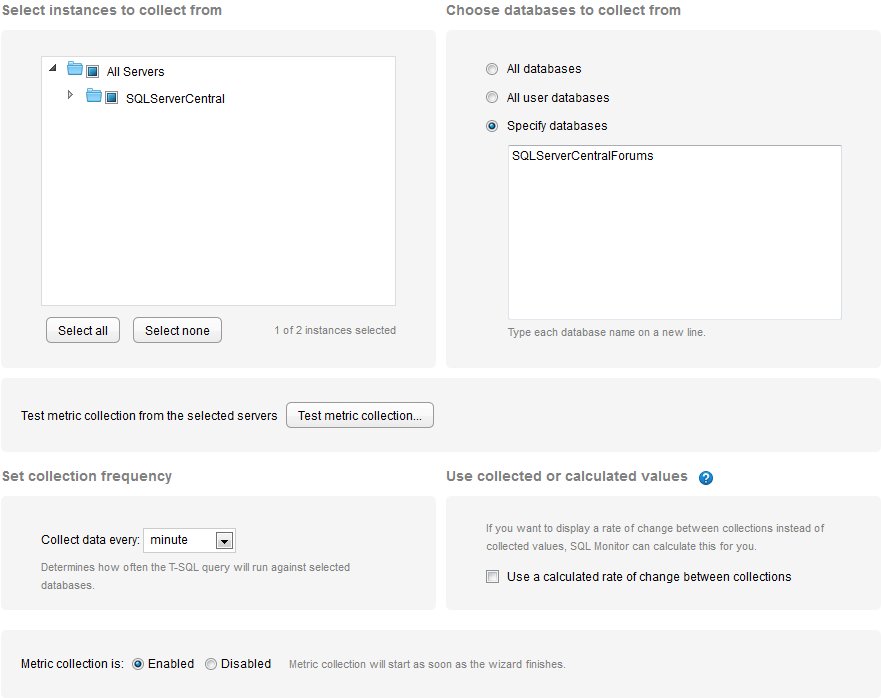Toggle the SQLServerCentral tree checkbox

(x=112, y=98)
